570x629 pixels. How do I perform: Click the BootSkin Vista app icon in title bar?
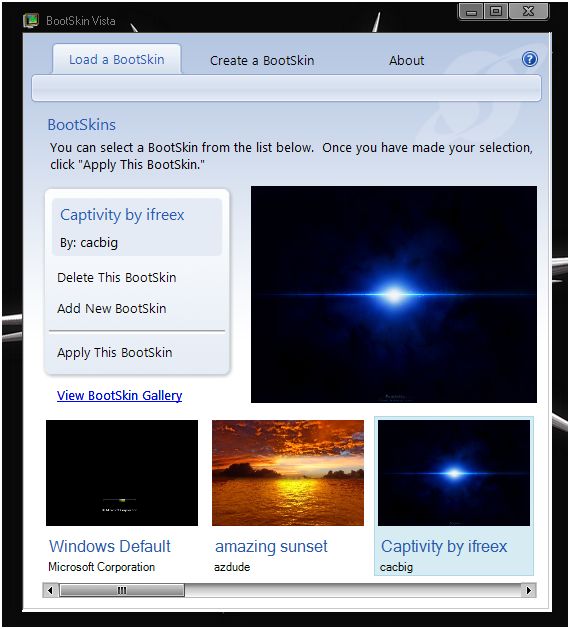tap(31, 20)
